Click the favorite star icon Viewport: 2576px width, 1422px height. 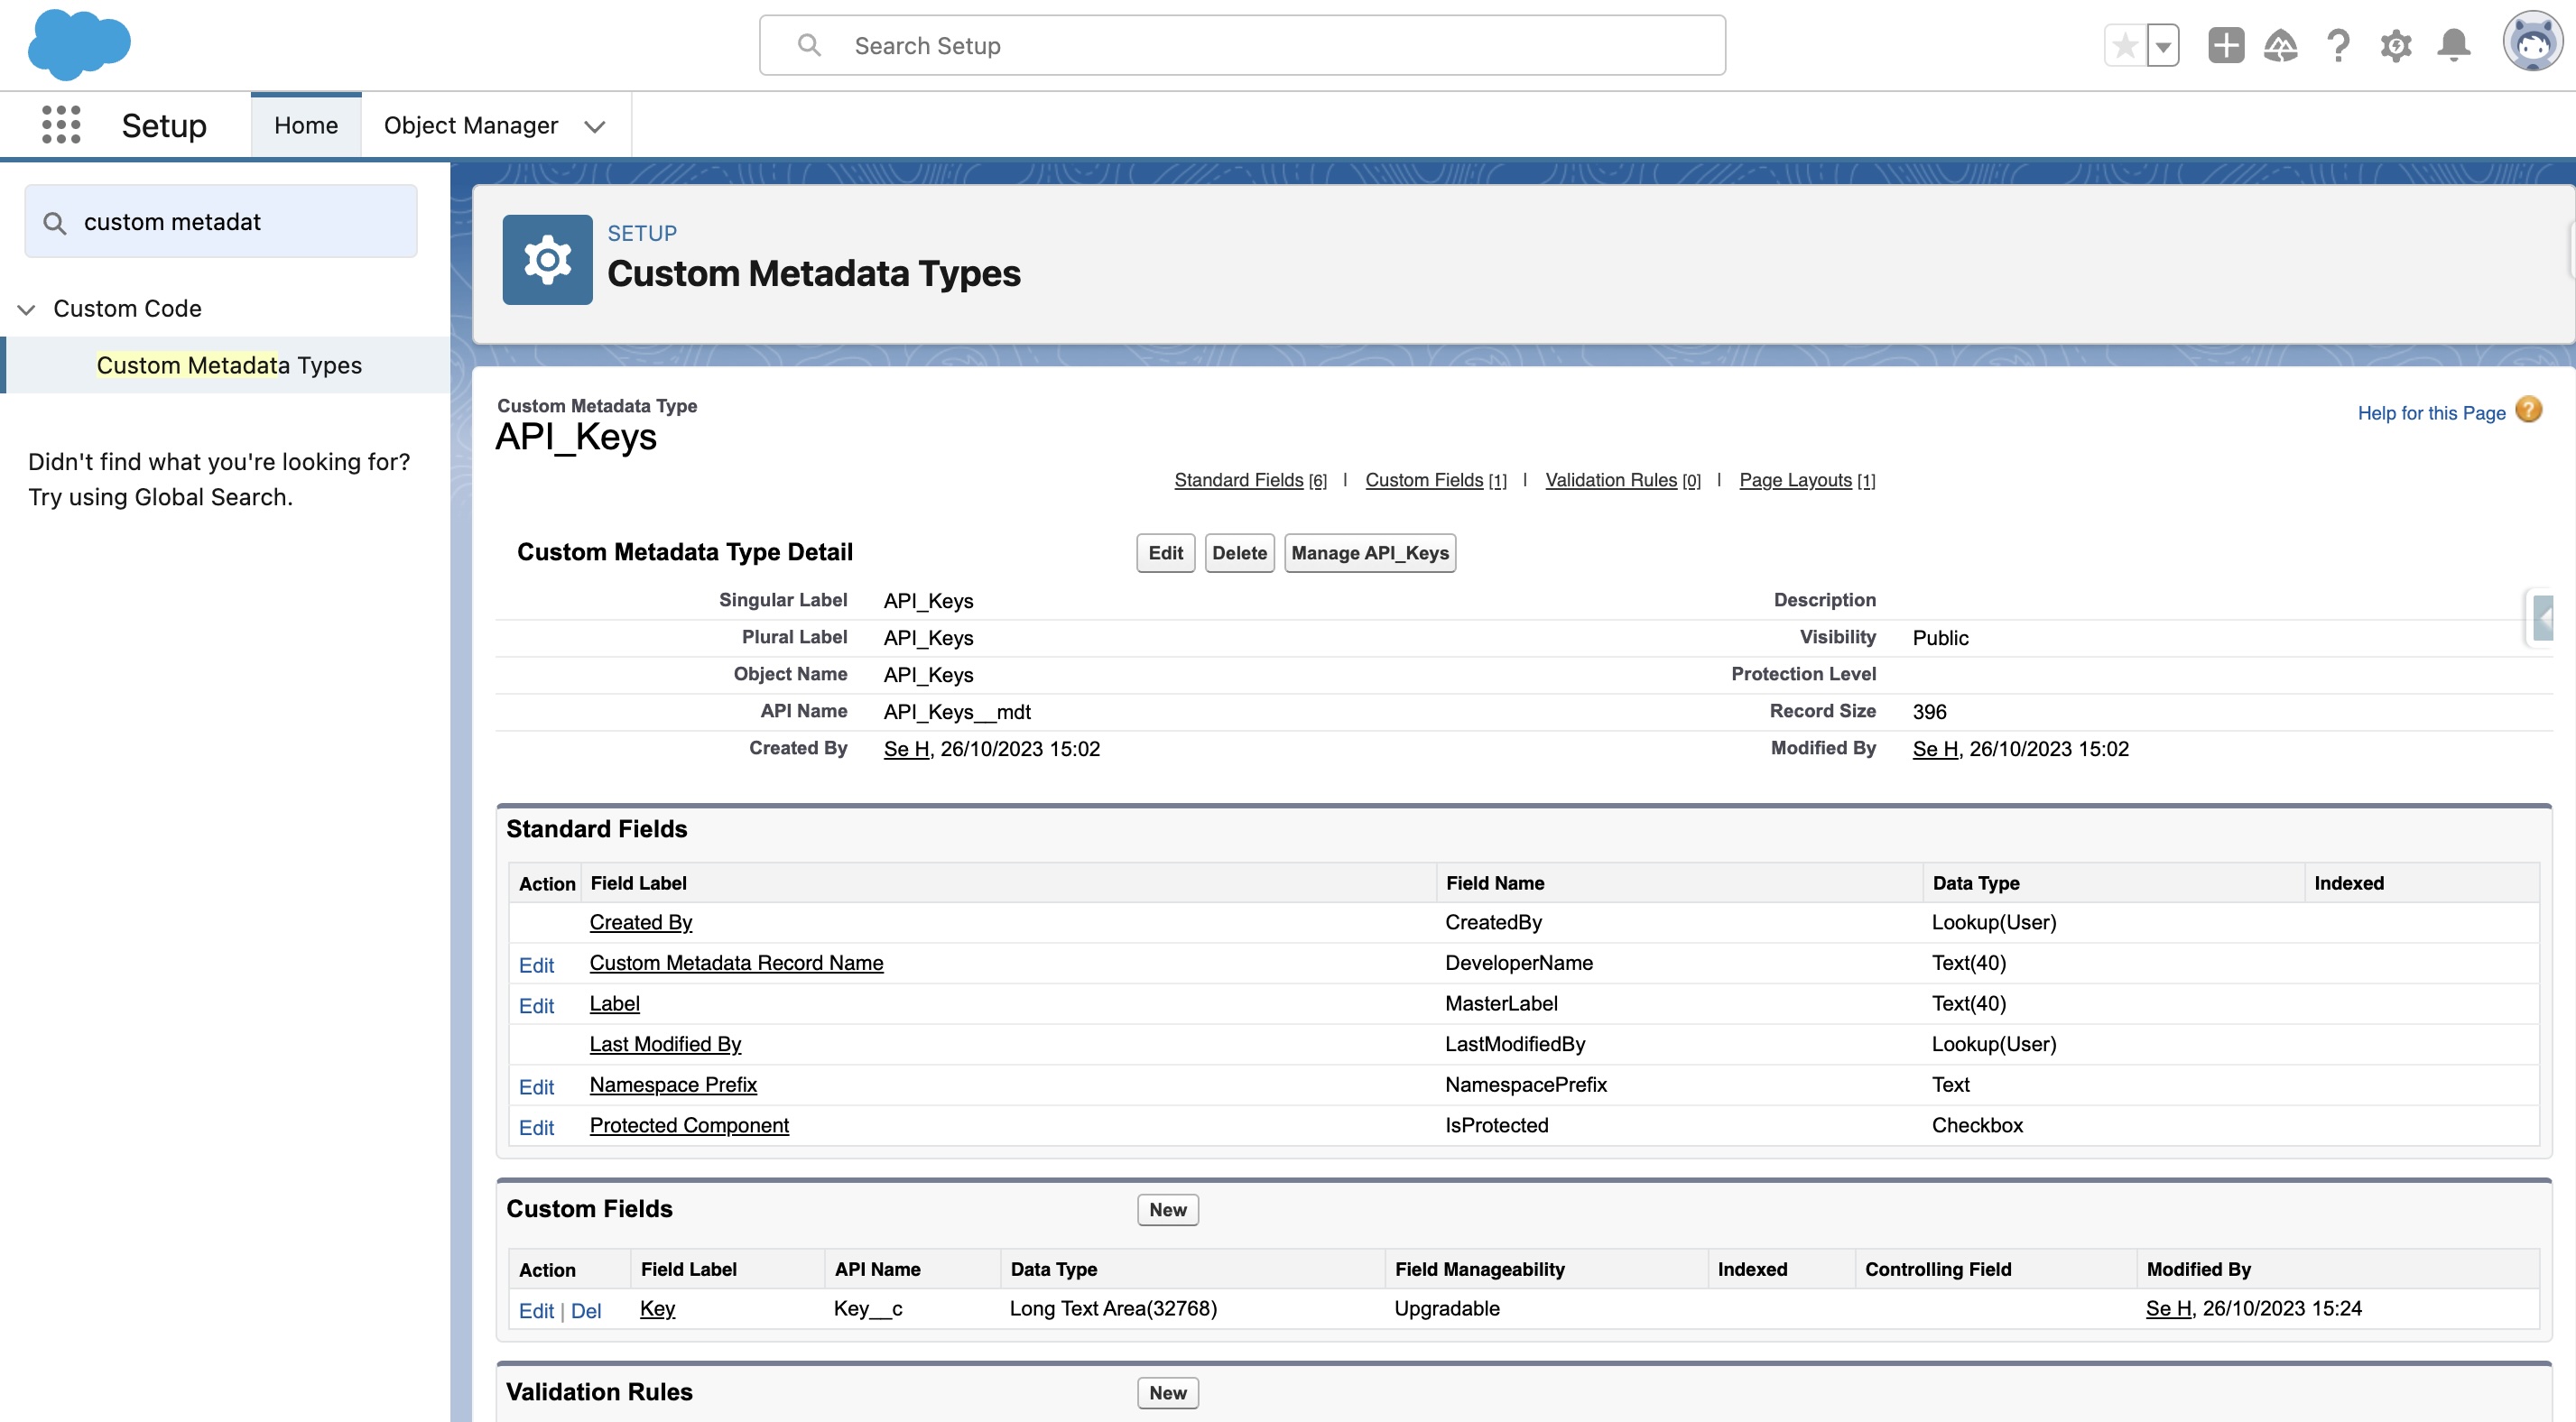[x=2125, y=46]
